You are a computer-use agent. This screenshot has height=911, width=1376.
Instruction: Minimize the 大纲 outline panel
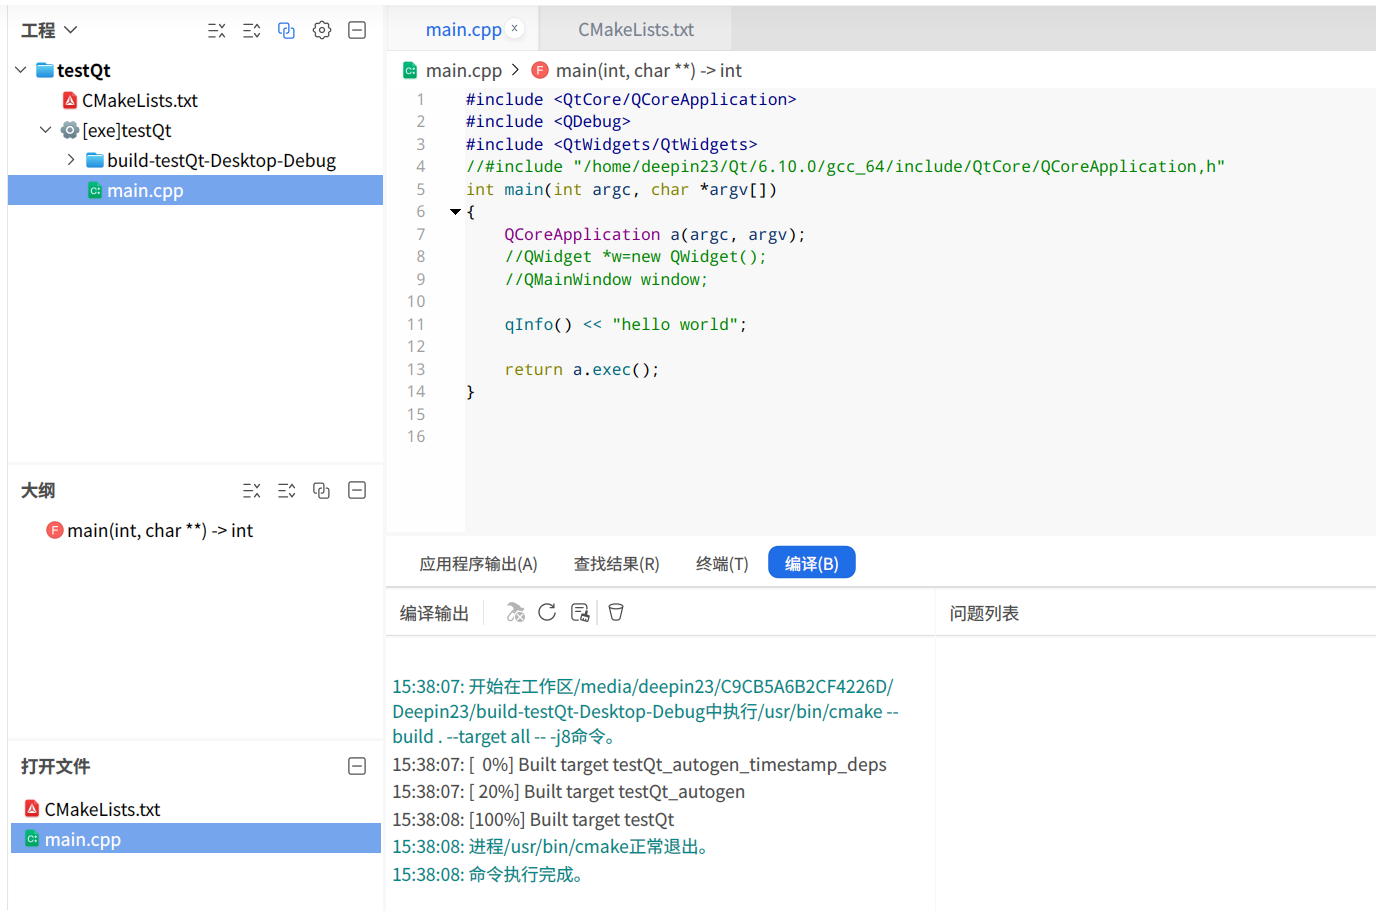pyautogui.click(x=357, y=490)
